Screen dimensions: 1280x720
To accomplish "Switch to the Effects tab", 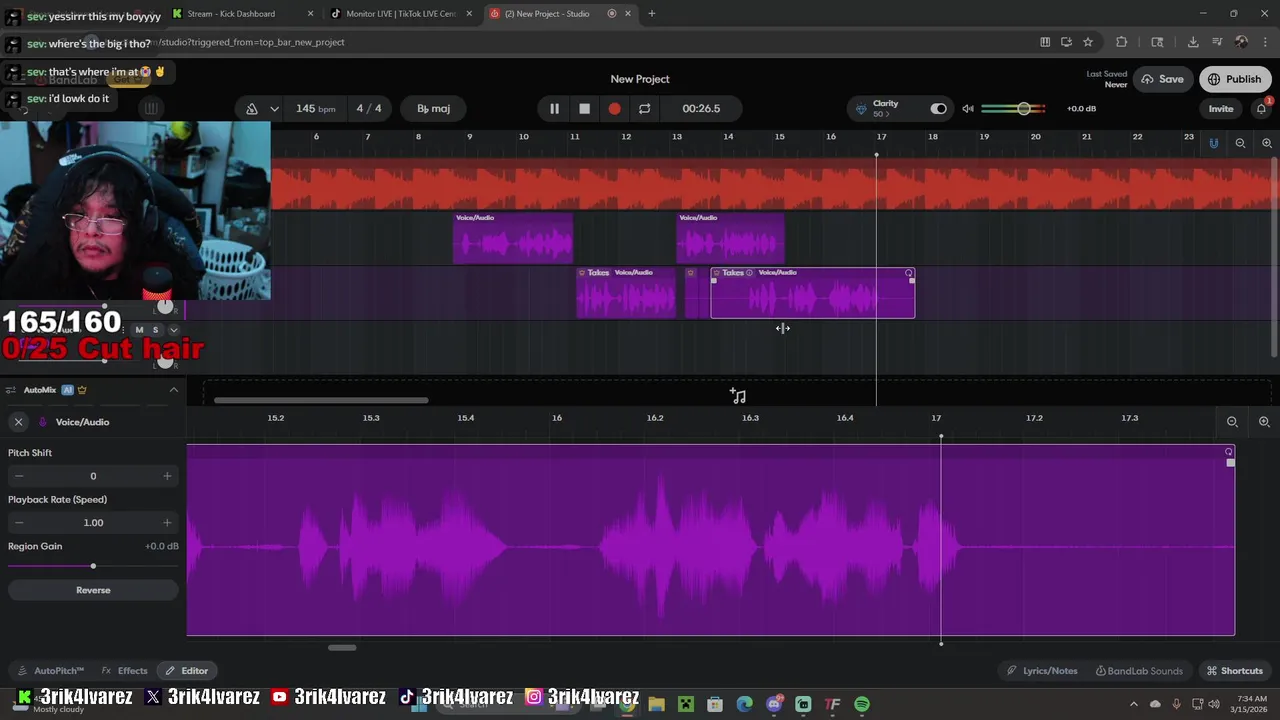I will coord(125,671).
